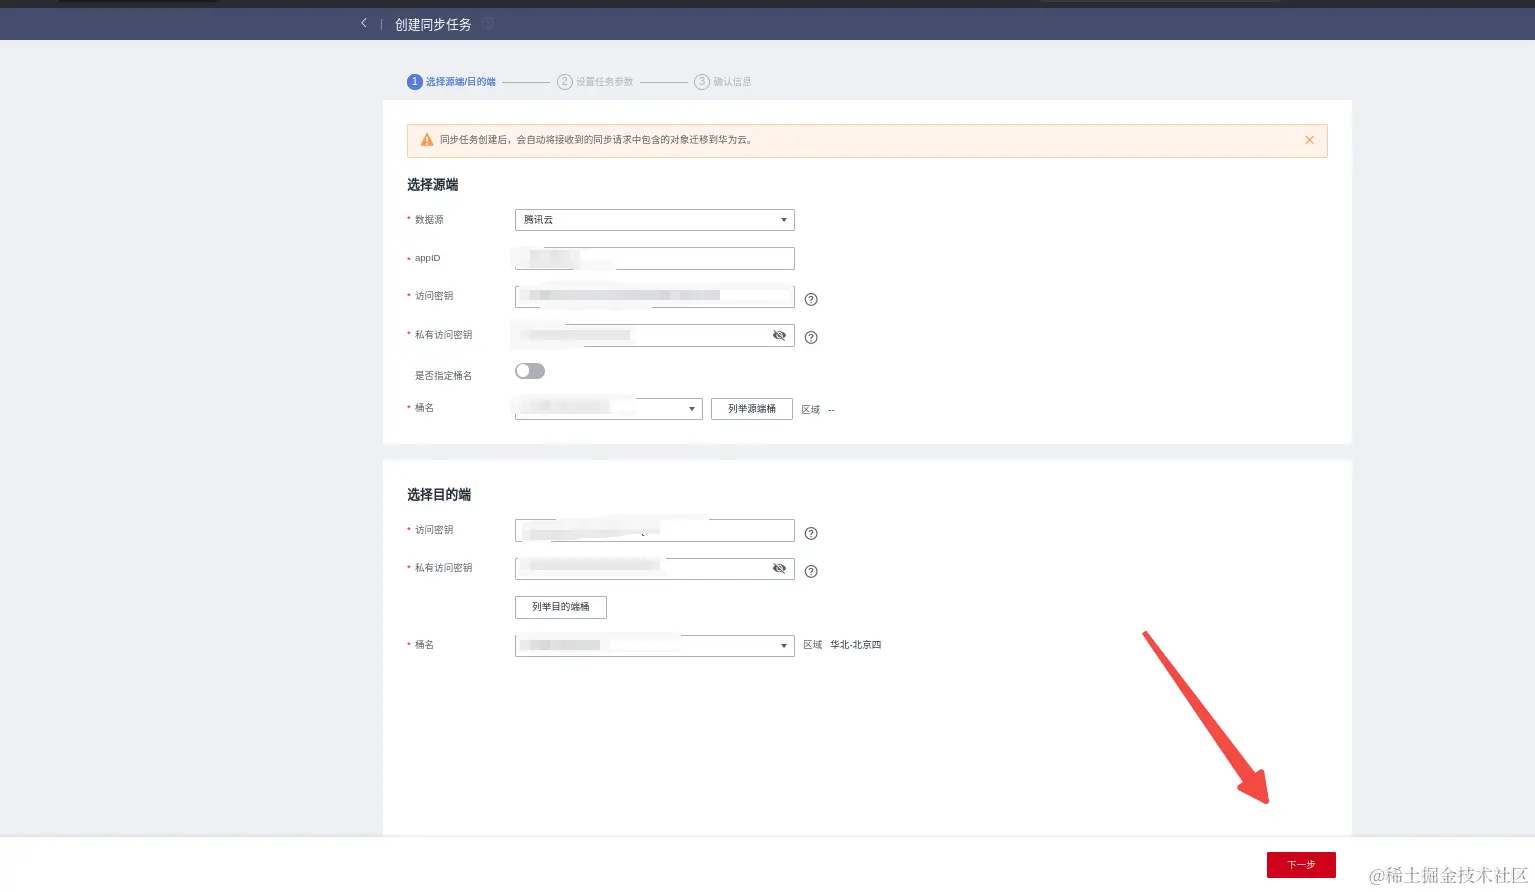Viewport: 1535px width, 892px height.
Task: Go back using the header chevron arrow
Action: click(x=364, y=23)
